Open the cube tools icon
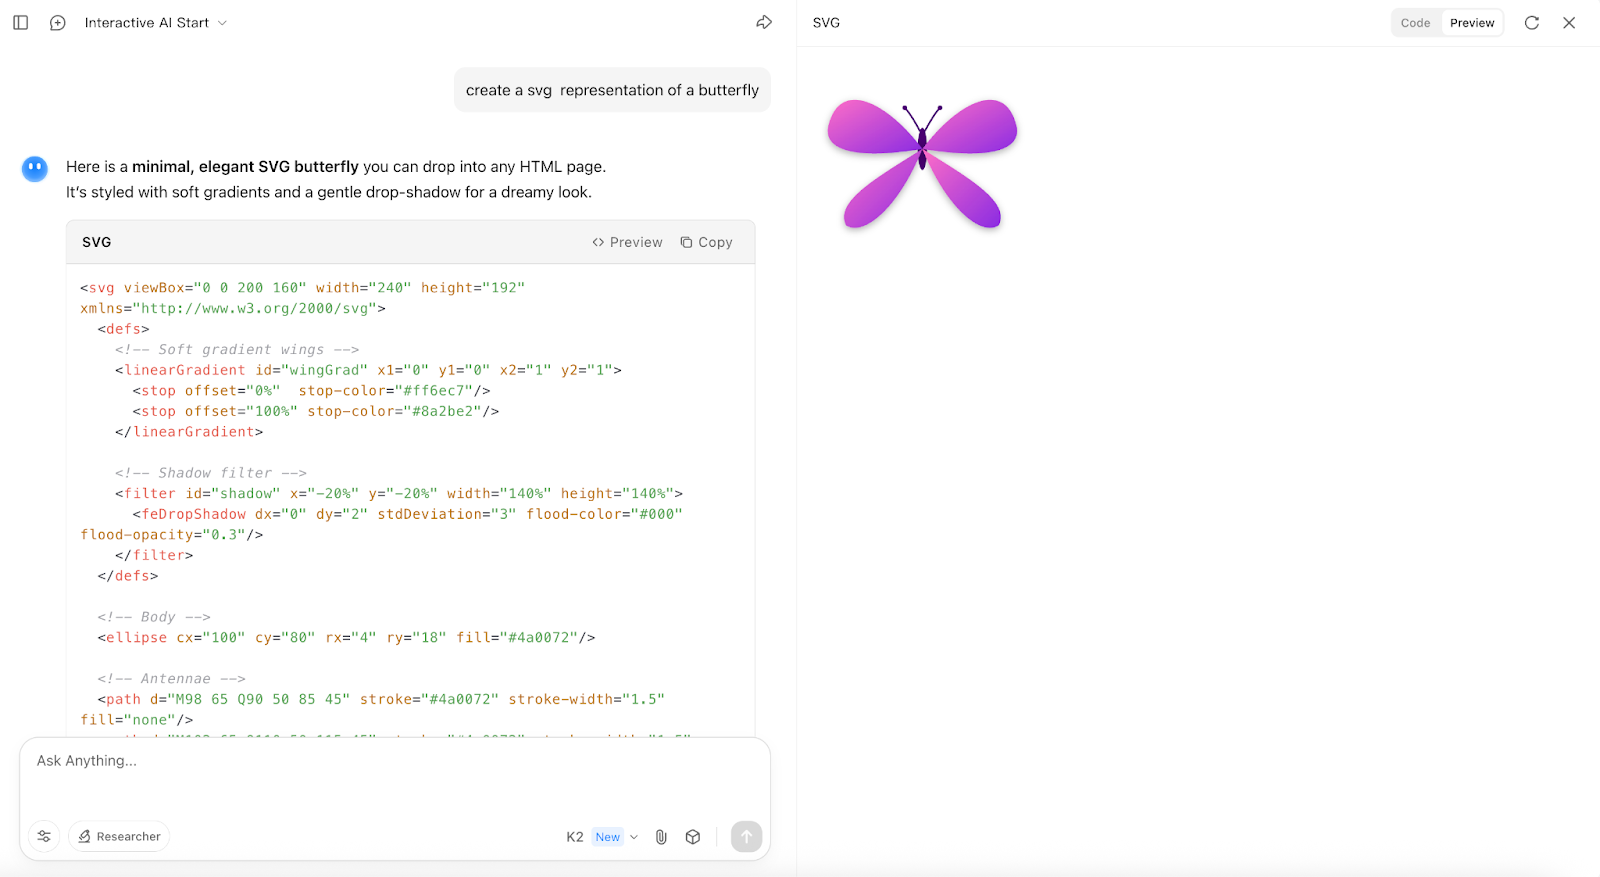The width and height of the screenshot is (1600, 877). 693,837
